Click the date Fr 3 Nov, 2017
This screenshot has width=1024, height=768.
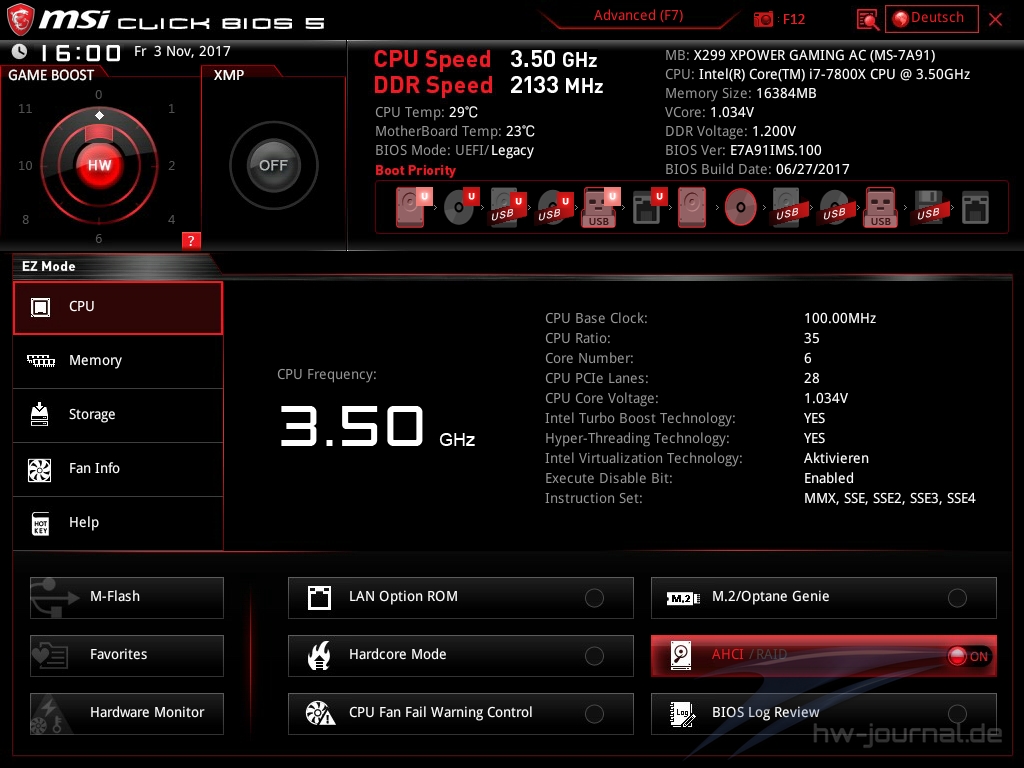pyautogui.click(x=182, y=51)
